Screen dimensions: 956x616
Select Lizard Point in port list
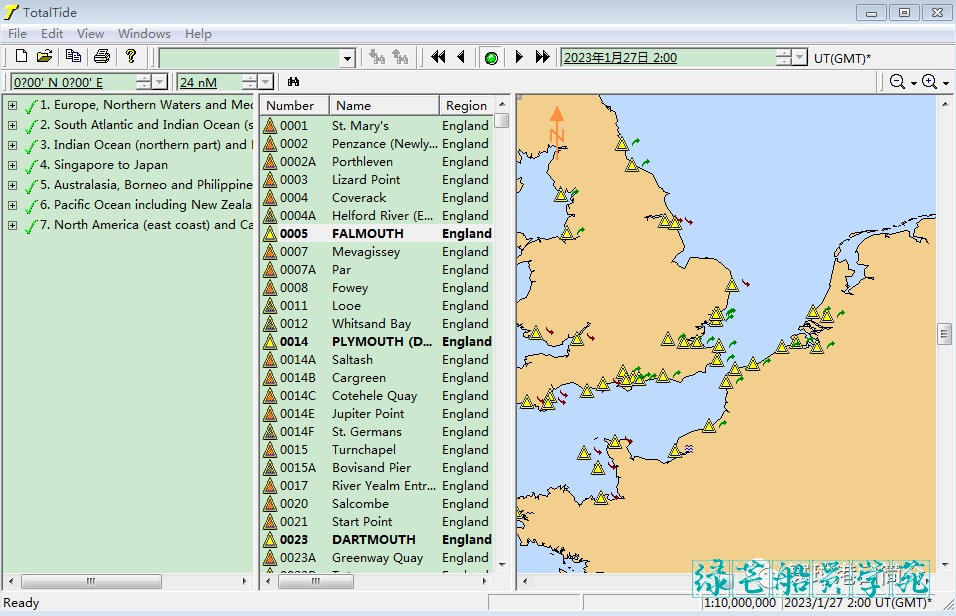pos(366,180)
